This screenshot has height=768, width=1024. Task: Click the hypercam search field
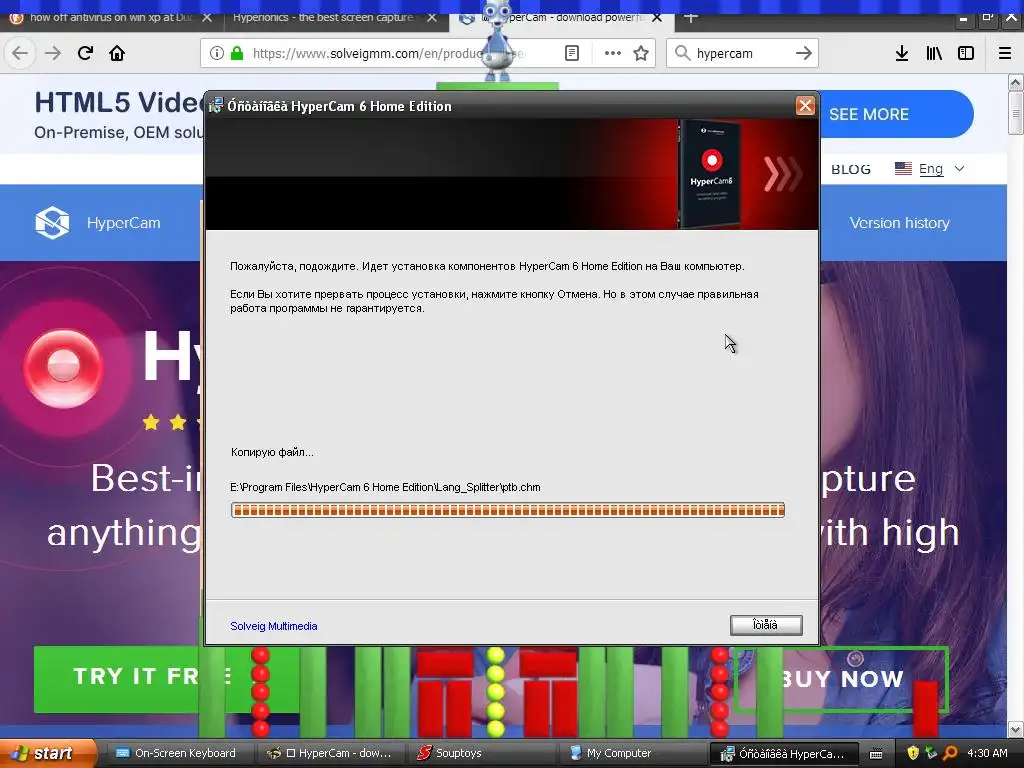[x=743, y=53]
